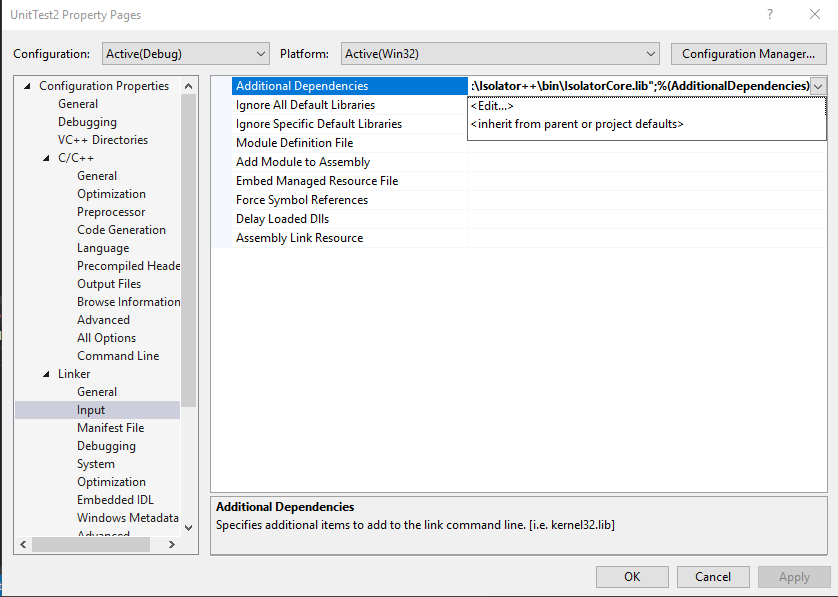Collapse the C/C++ tree node
Screen dimensions: 838x597
46,158
